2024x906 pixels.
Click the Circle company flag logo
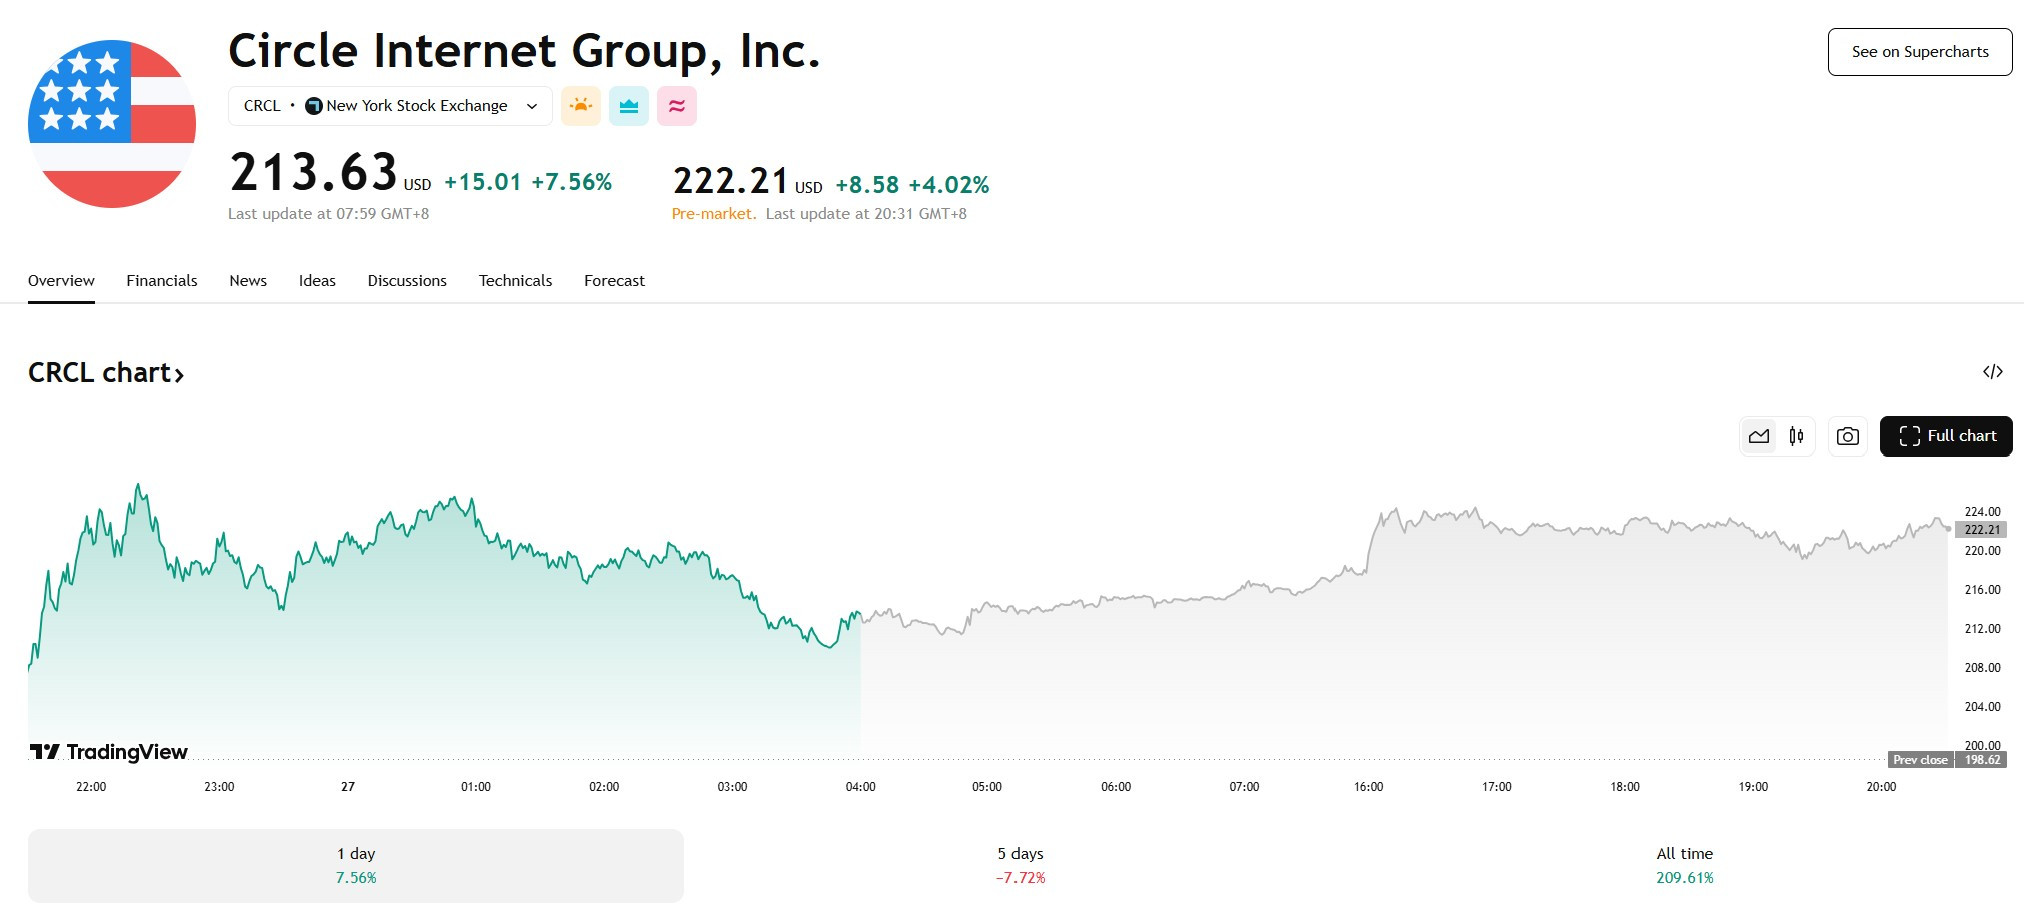(x=112, y=124)
